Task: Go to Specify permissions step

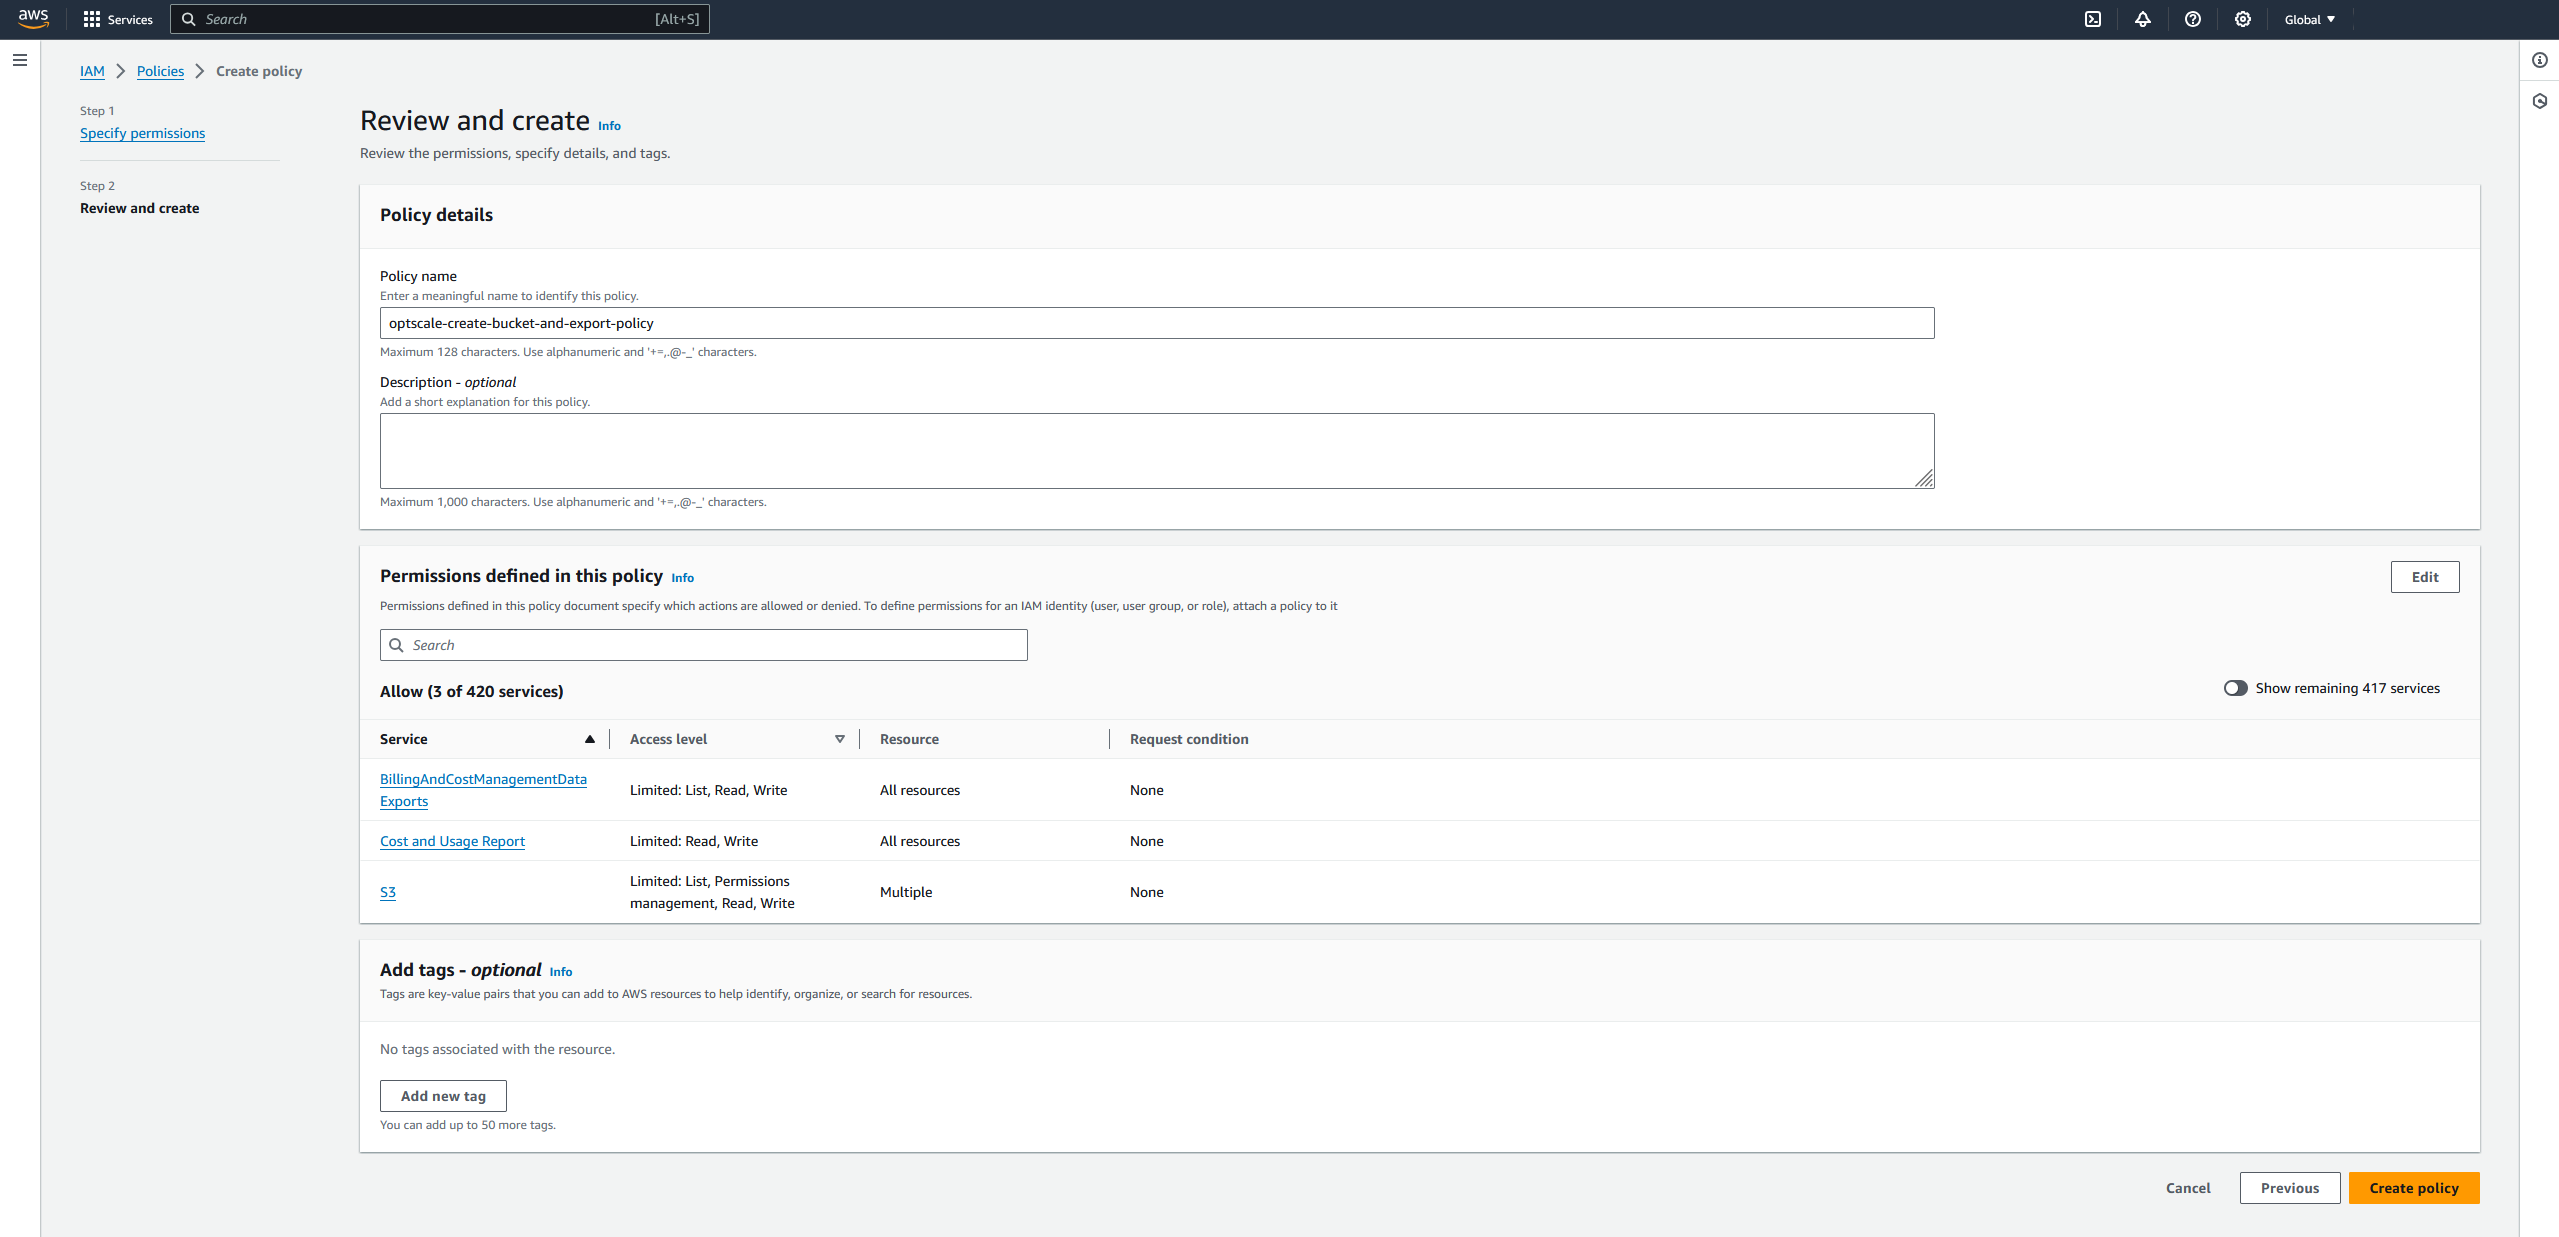Action: coord(142,133)
